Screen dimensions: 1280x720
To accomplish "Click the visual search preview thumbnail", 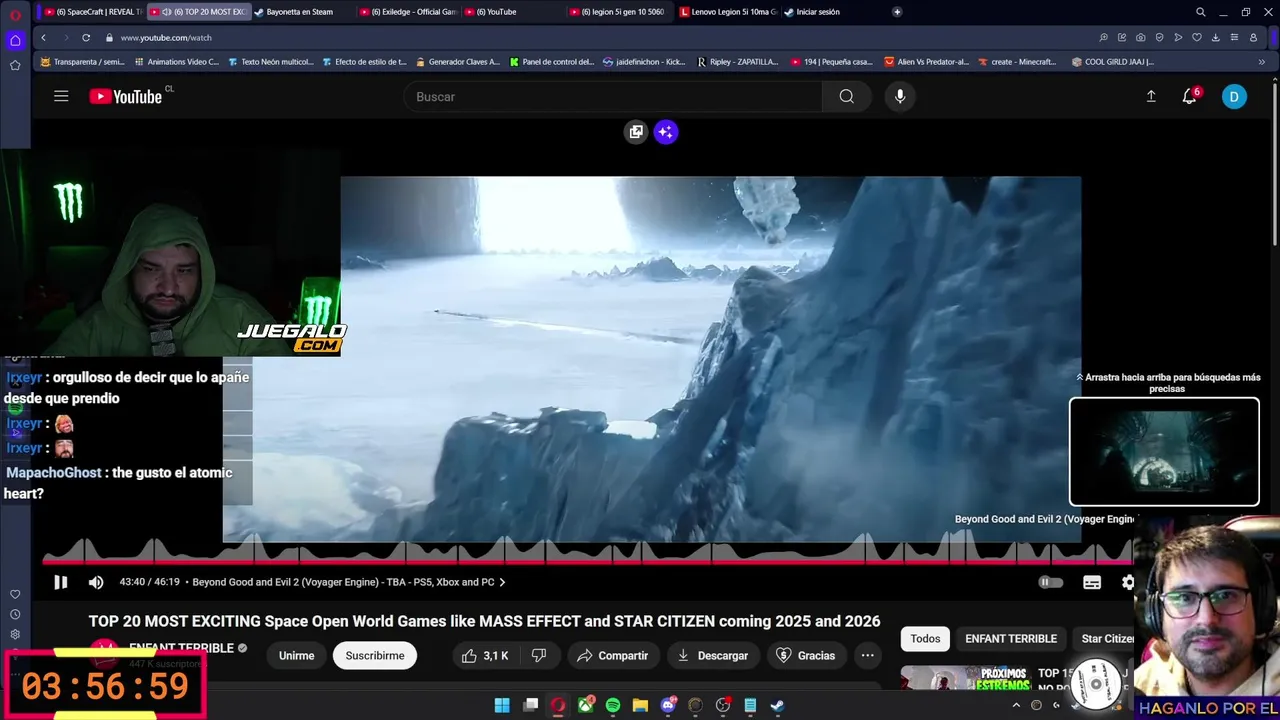I will coord(1164,452).
